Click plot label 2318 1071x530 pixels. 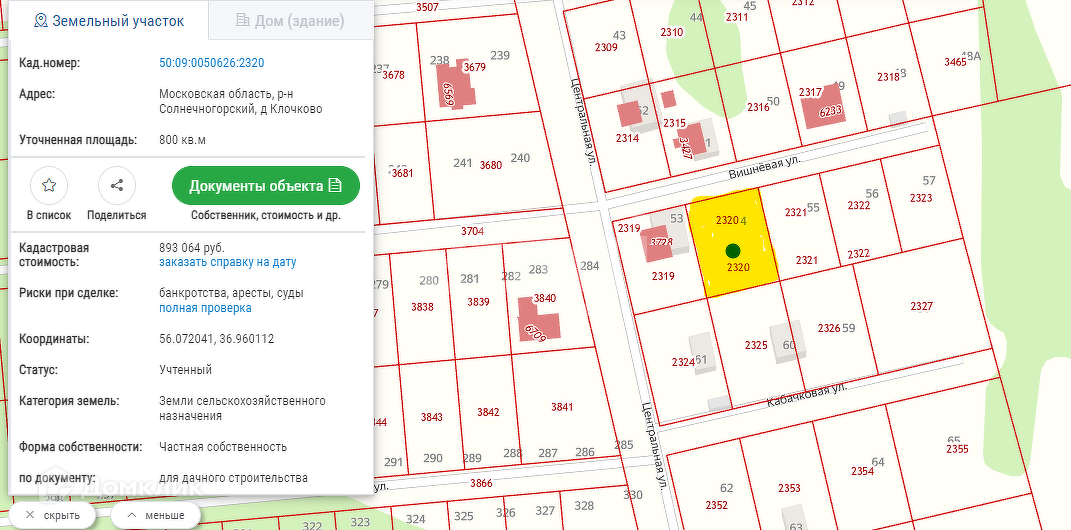pos(888,77)
